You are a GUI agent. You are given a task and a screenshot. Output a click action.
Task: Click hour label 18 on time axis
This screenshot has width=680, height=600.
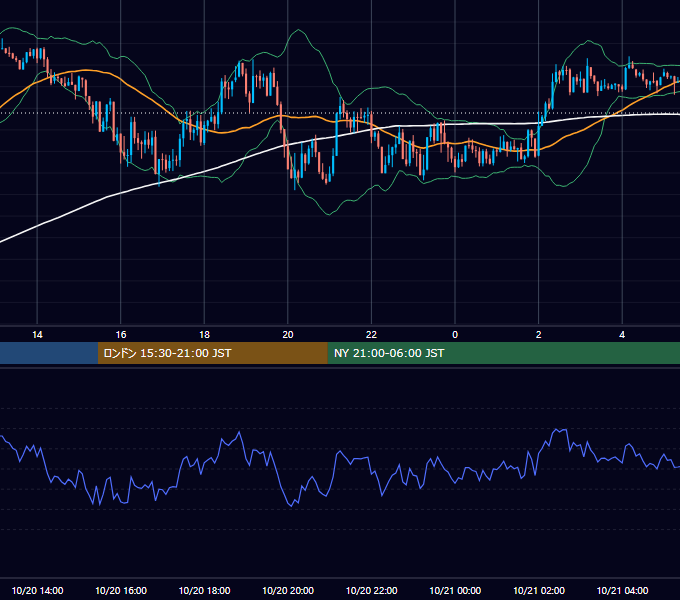[x=204, y=335]
